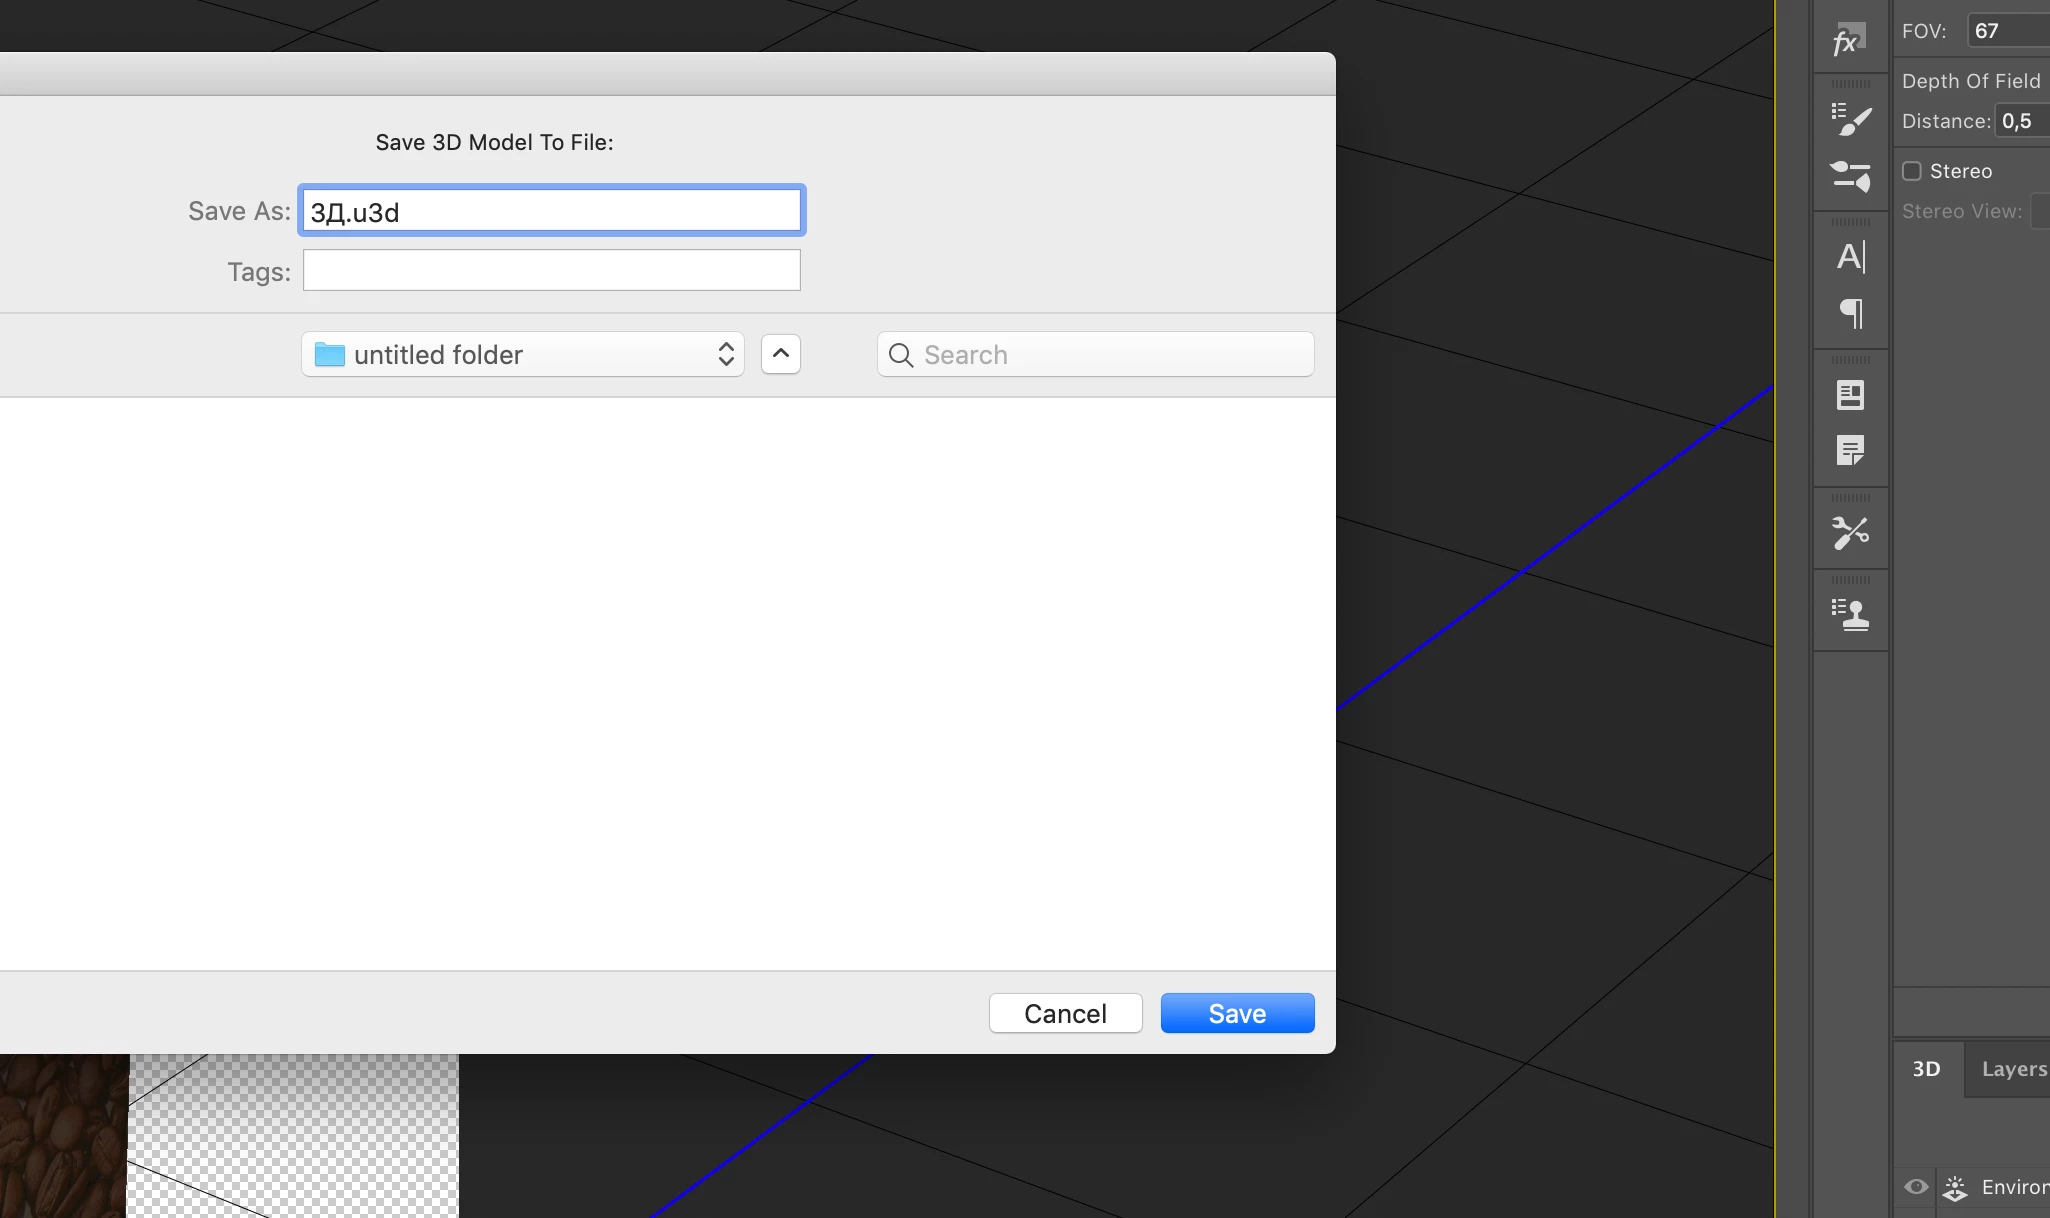Collapse the file browser with chevron button
The height and width of the screenshot is (1218, 2050).
point(781,354)
